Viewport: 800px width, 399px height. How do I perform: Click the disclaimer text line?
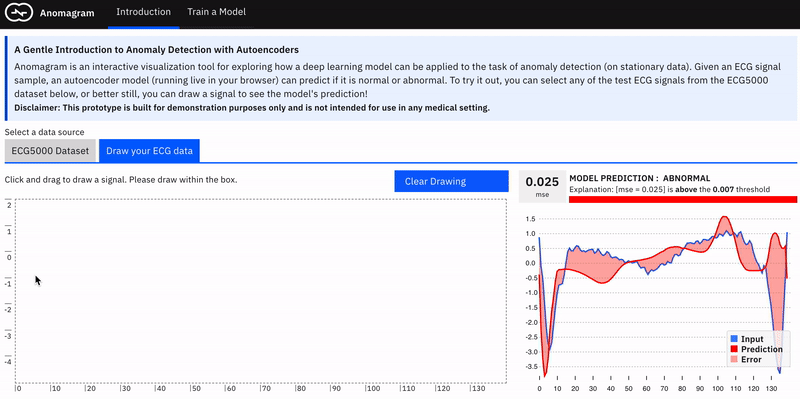(252, 108)
